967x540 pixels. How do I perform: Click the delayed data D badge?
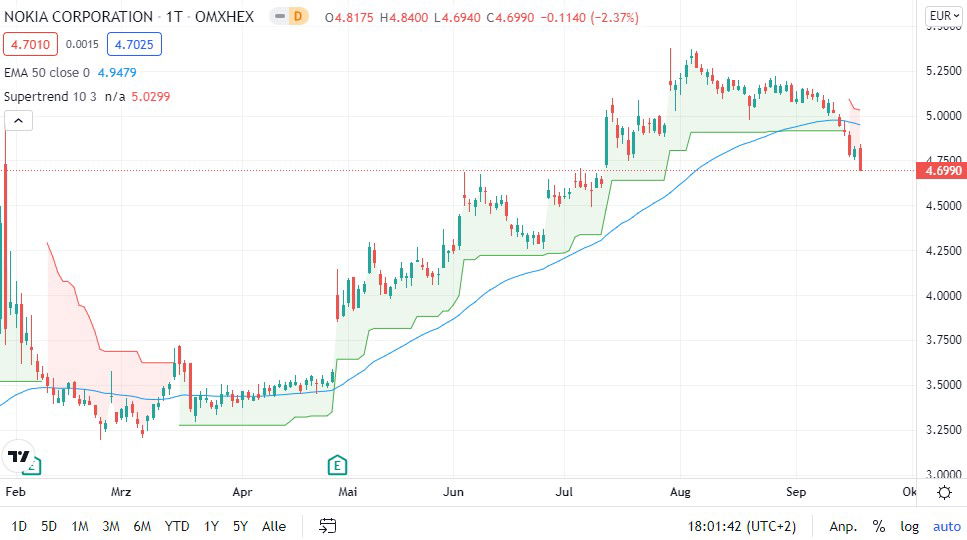(296, 17)
